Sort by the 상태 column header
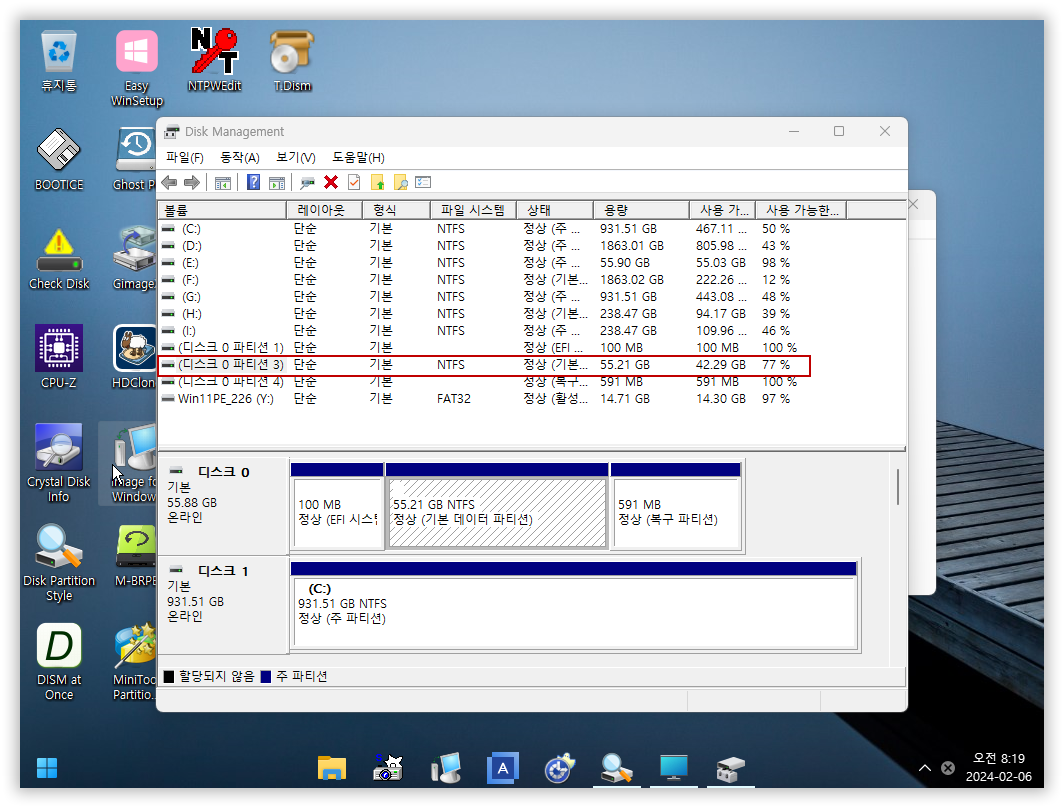The image size is (1064, 808). click(555, 210)
